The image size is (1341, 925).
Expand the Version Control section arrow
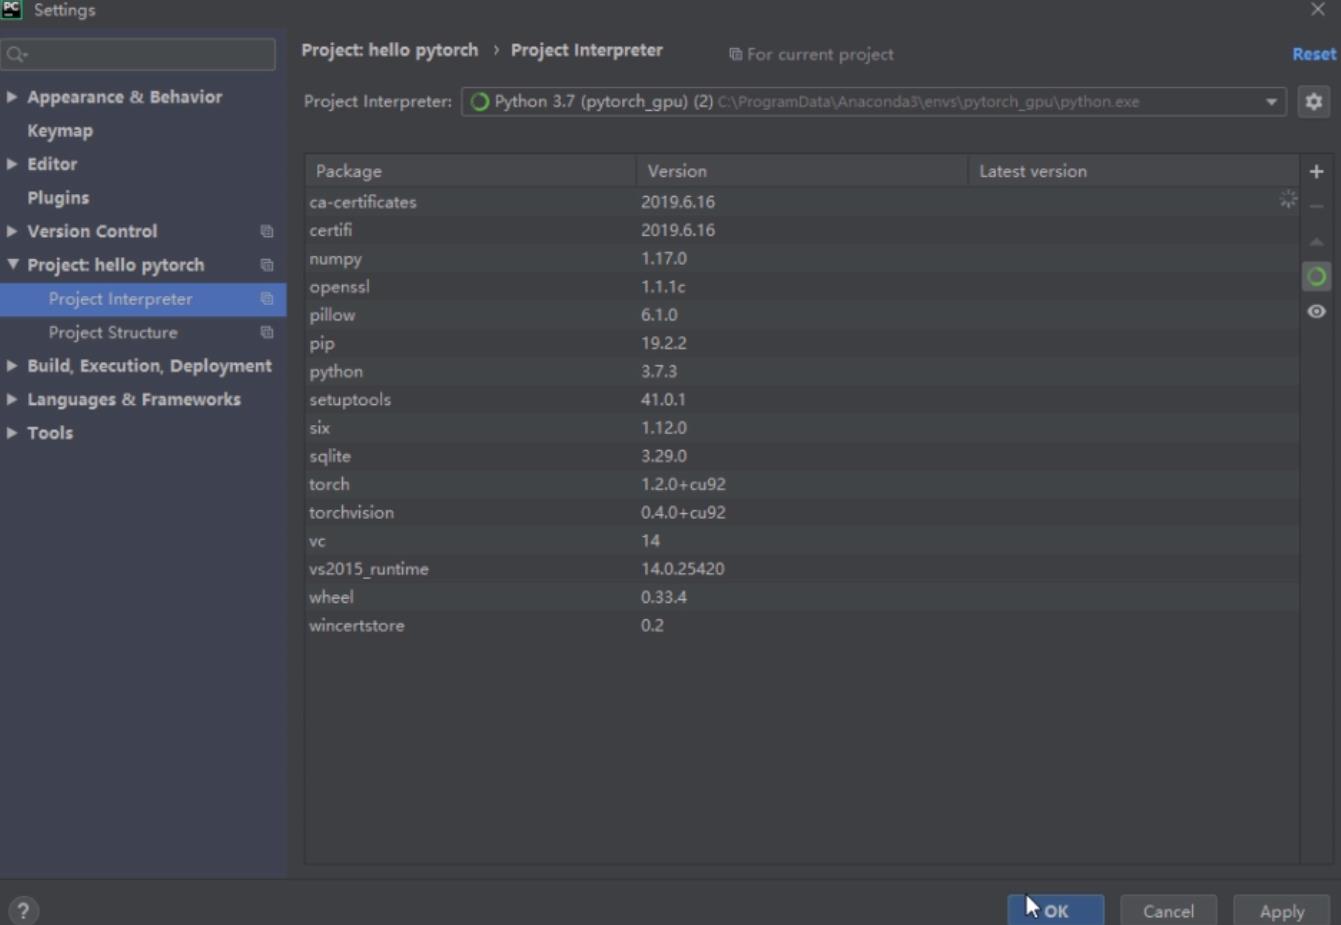tap(12, 231)
